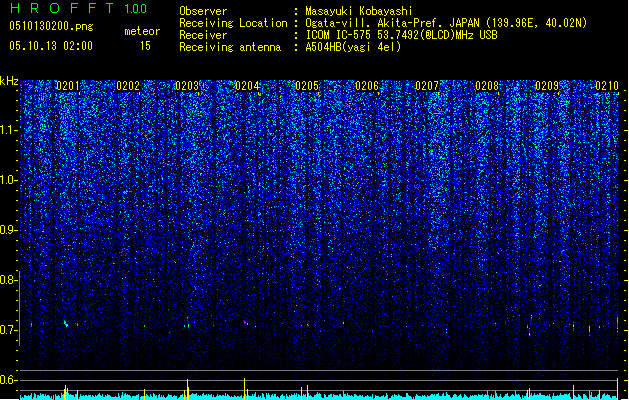Click the observer name Masayuki Kobayashi

(359, 11)
